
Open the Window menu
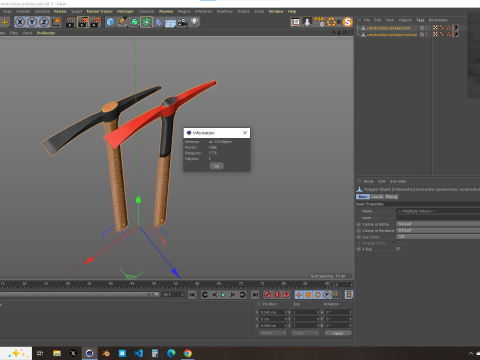coord(276,11)
